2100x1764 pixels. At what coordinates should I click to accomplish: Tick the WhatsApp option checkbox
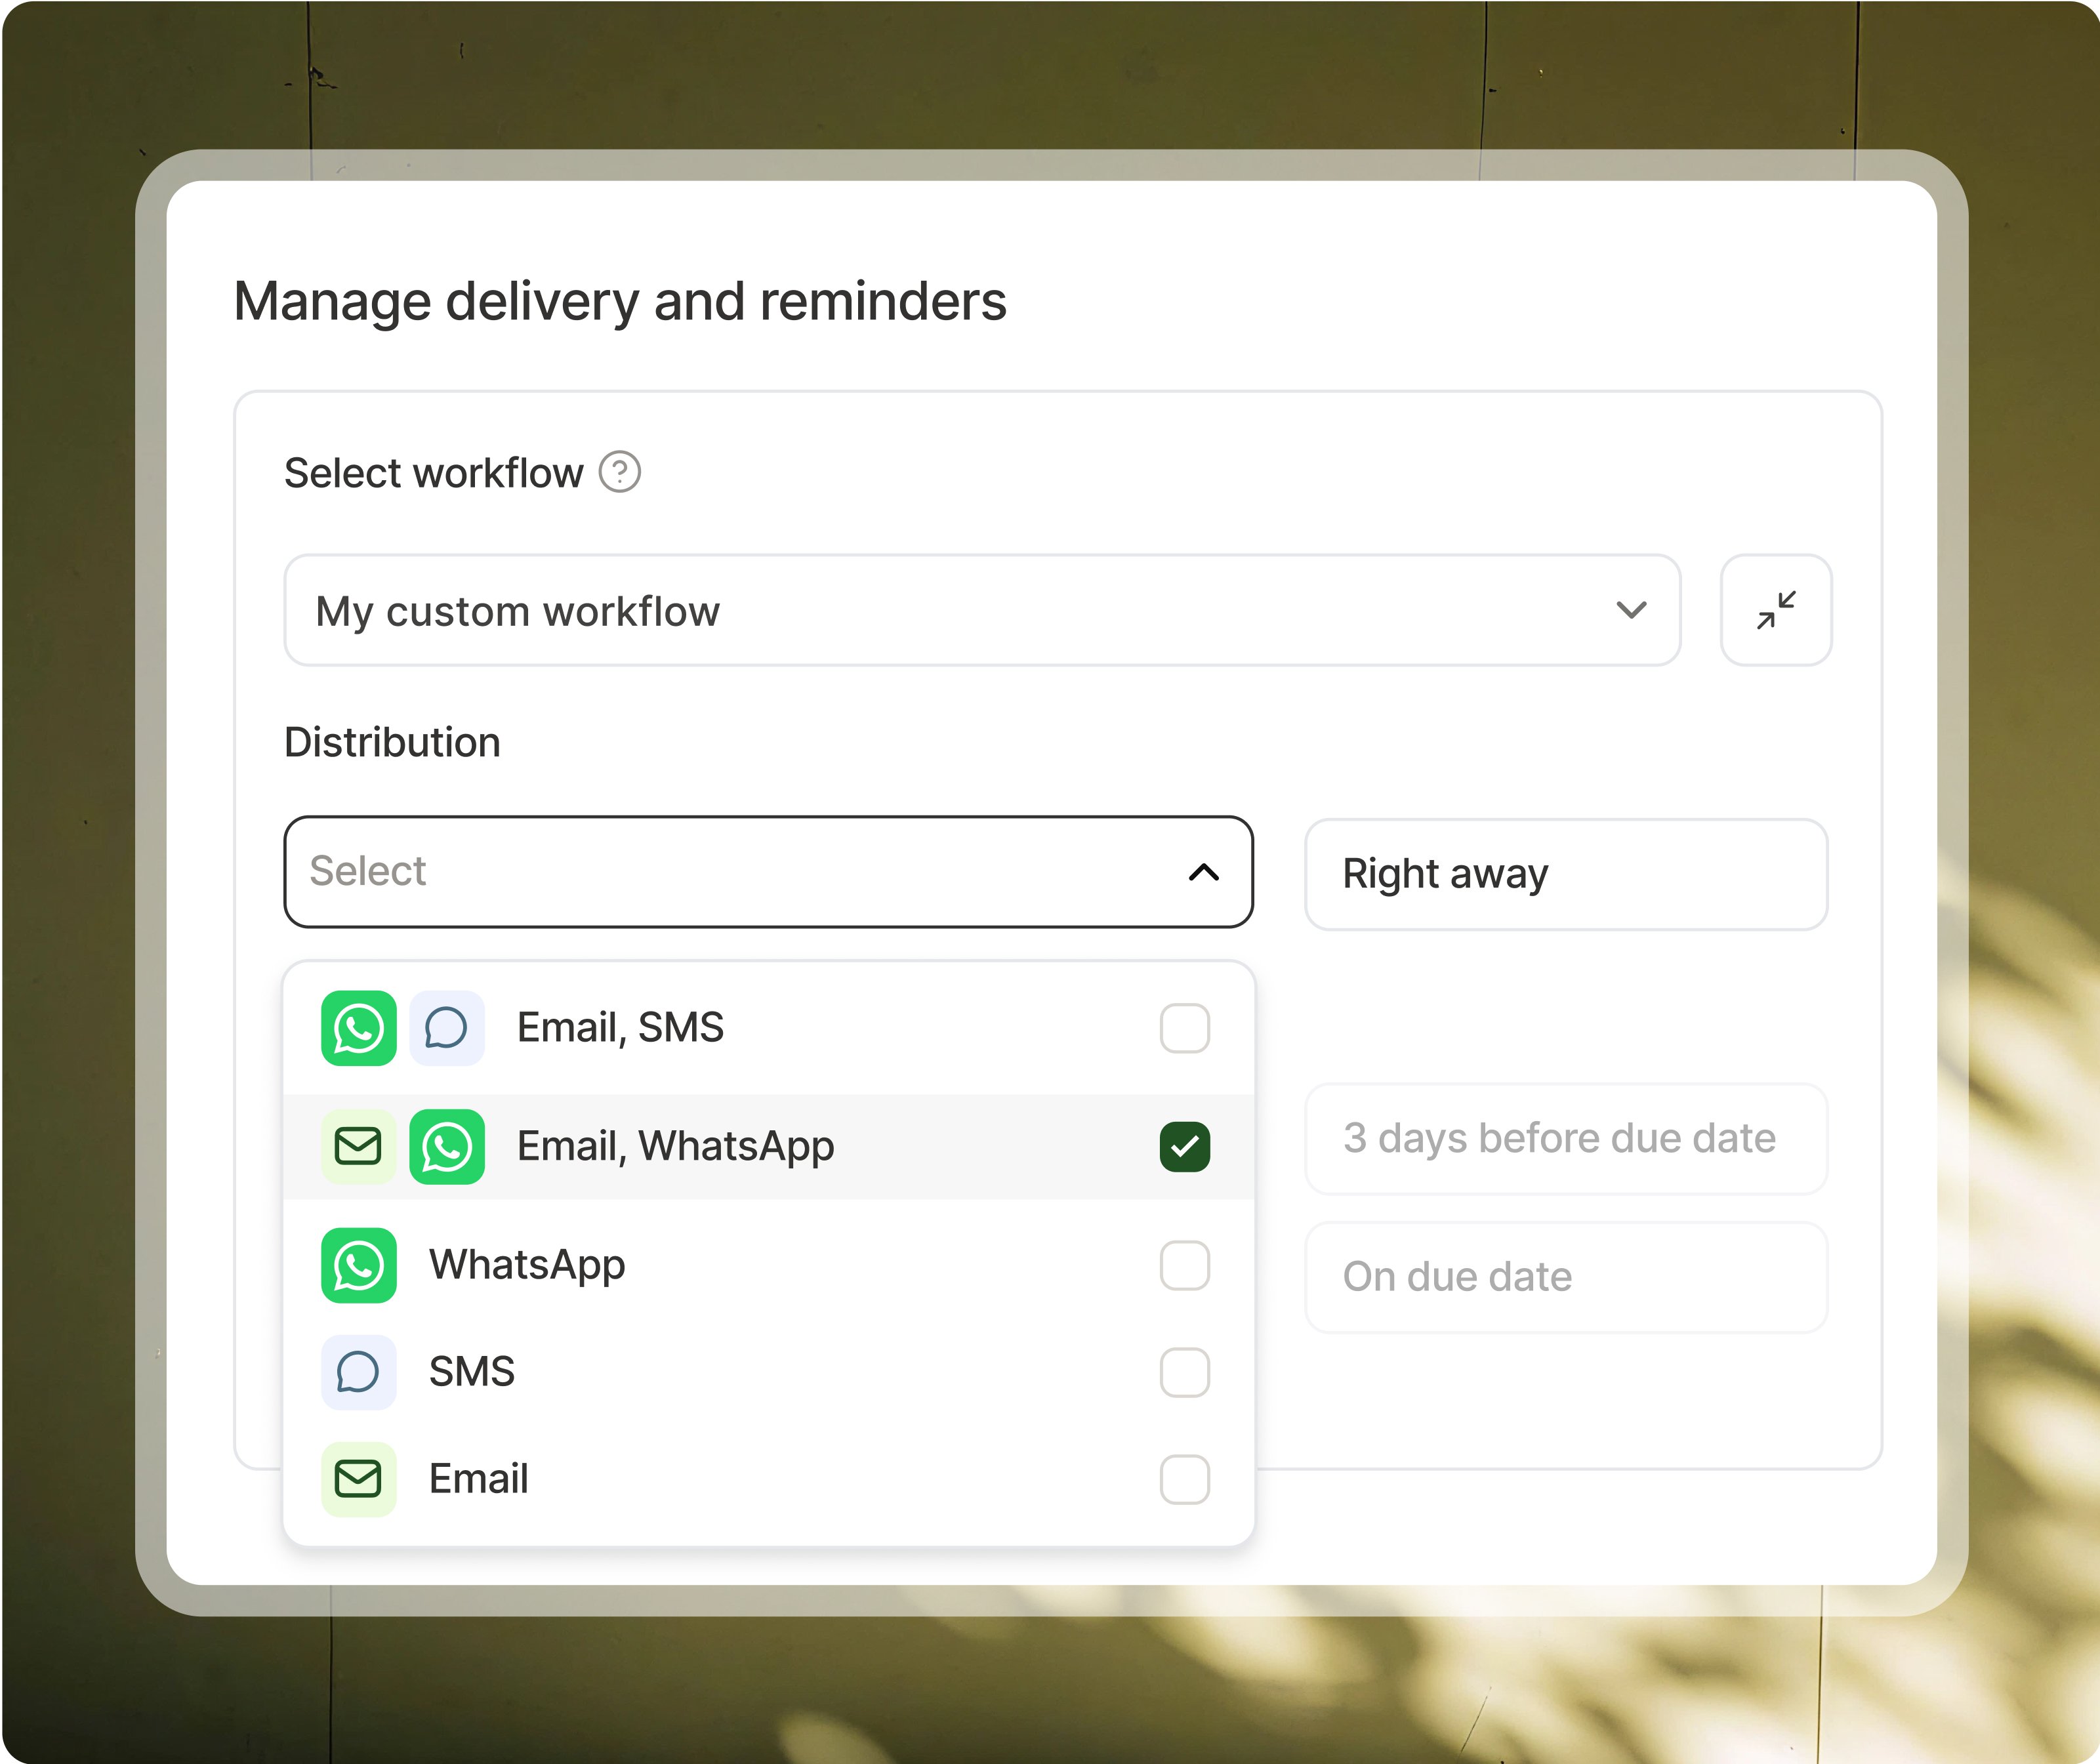coord(1184,1265)
